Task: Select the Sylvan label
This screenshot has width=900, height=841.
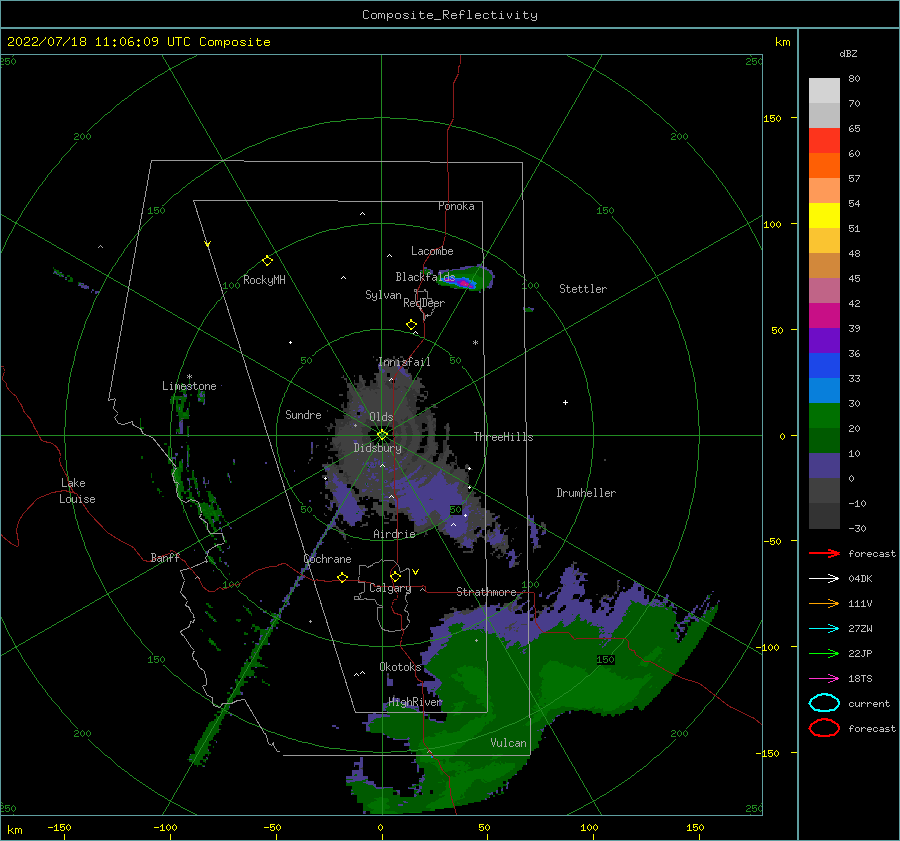Action: point(383,295)
